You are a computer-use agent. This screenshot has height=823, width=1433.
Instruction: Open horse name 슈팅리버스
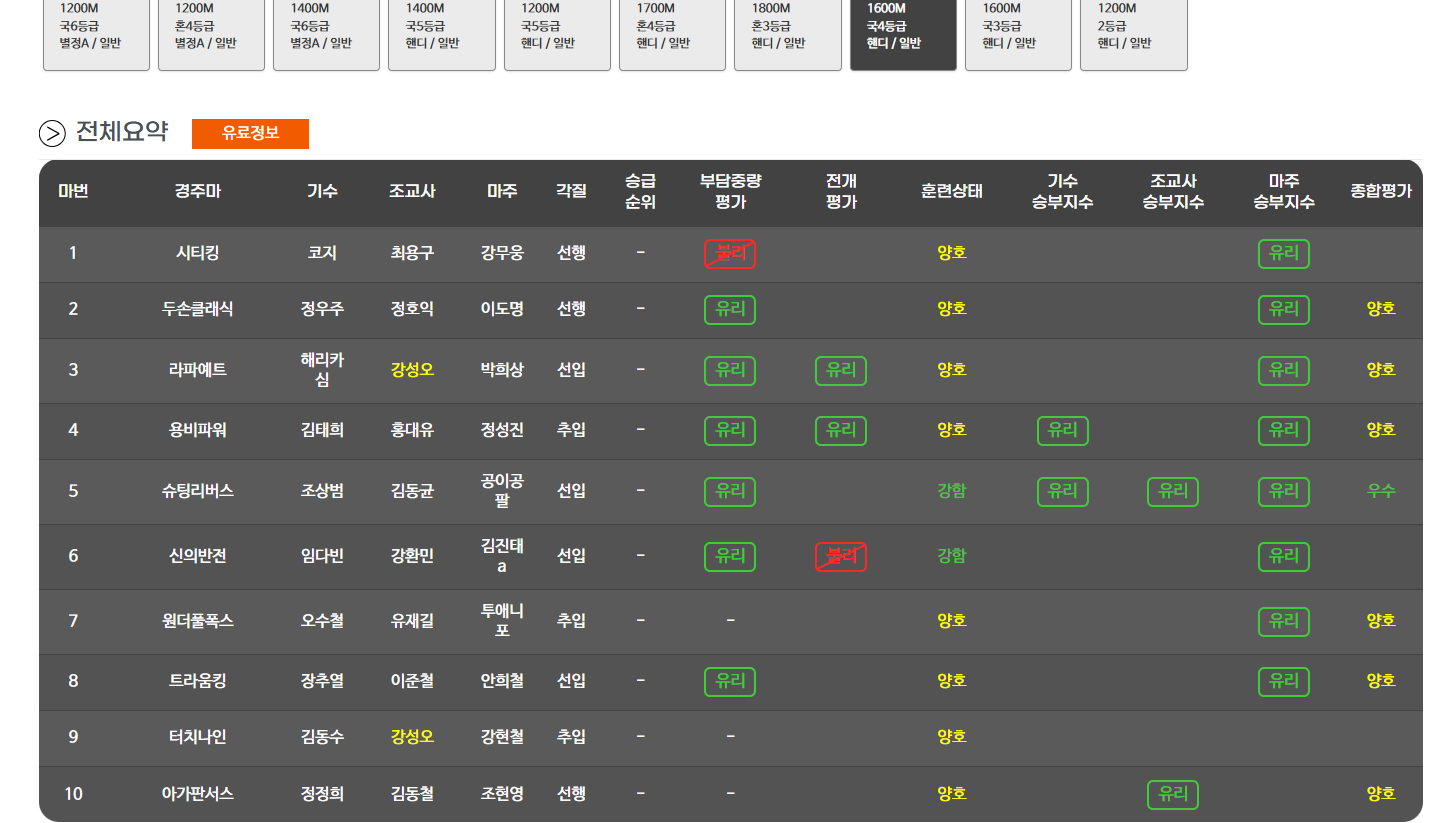coord(197,491)
